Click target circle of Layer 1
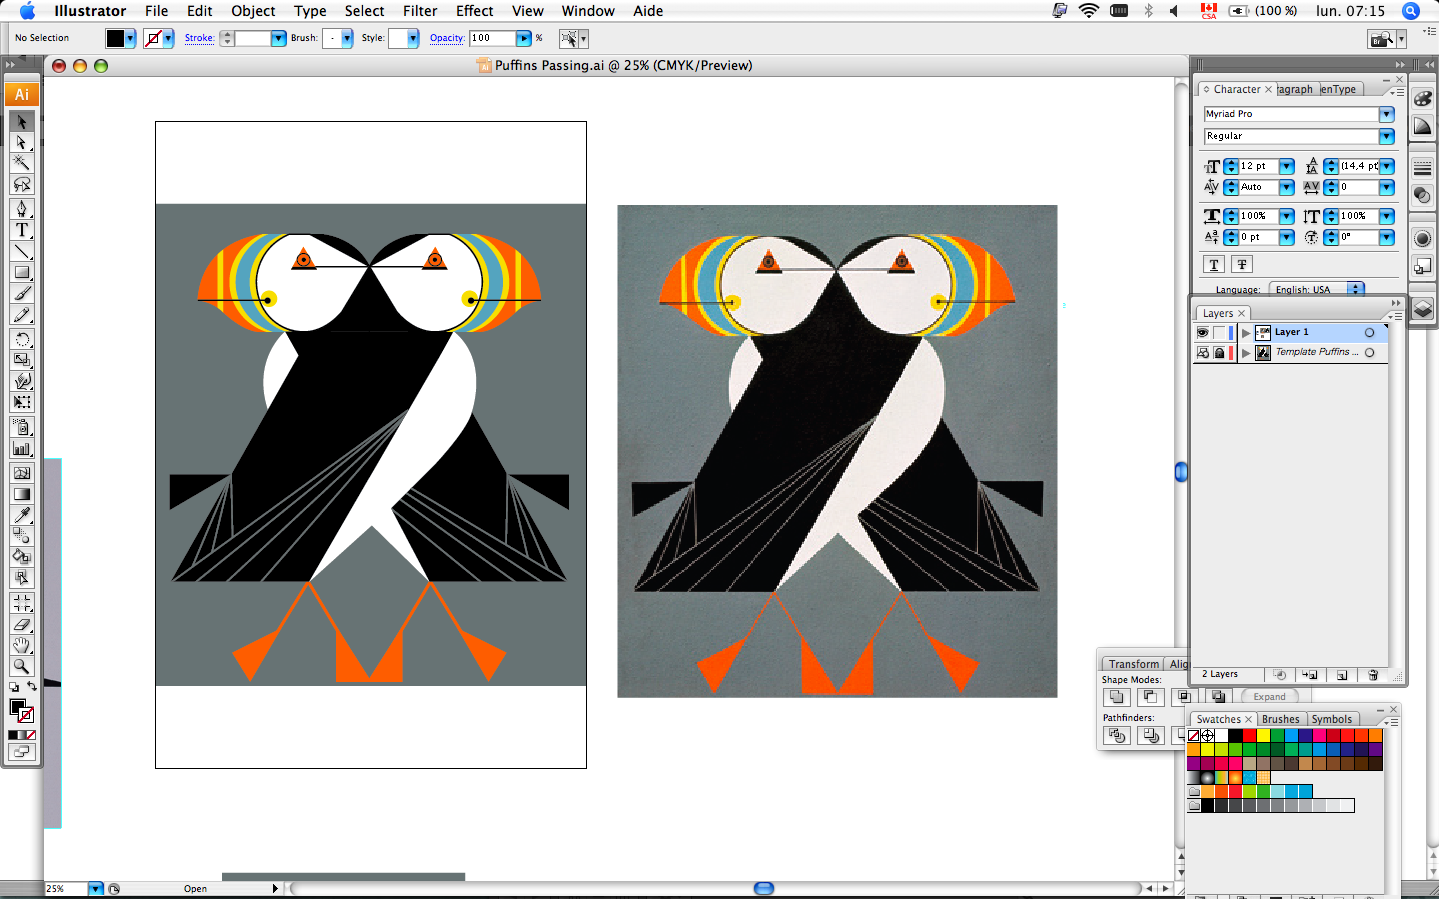1439x899 pixels. click(x=1370, y=332)
